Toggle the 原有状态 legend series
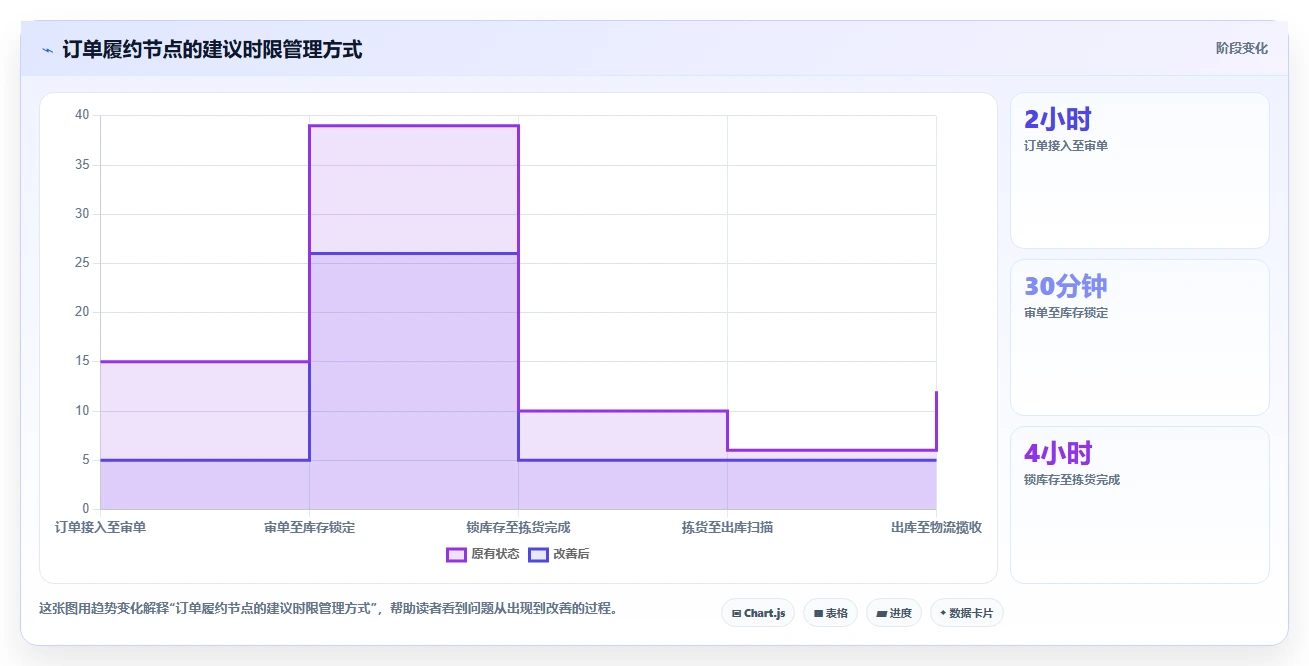This screenshot has width=1309, height=666. coord(482,554)
